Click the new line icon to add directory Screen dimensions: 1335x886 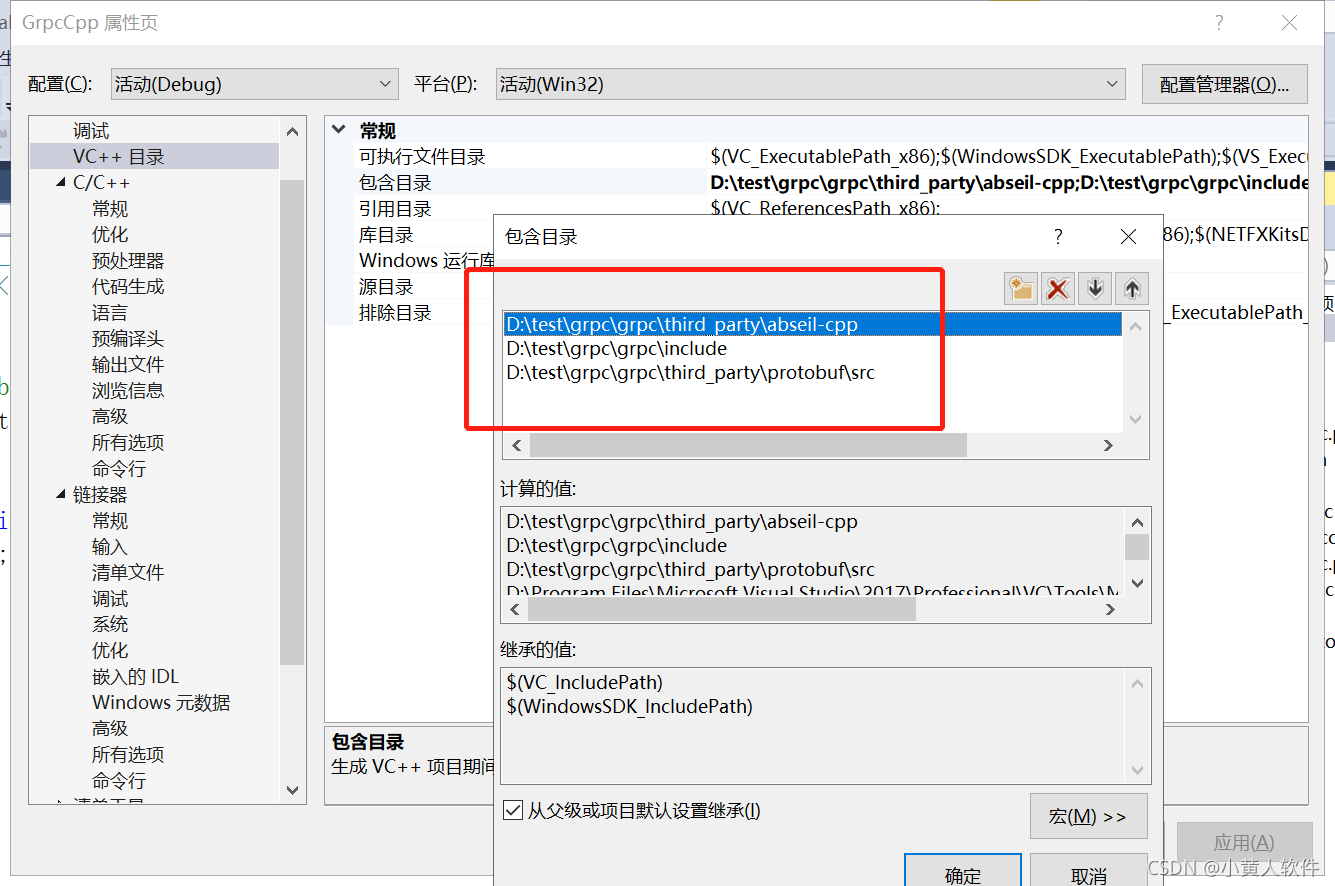point(1021,288)
